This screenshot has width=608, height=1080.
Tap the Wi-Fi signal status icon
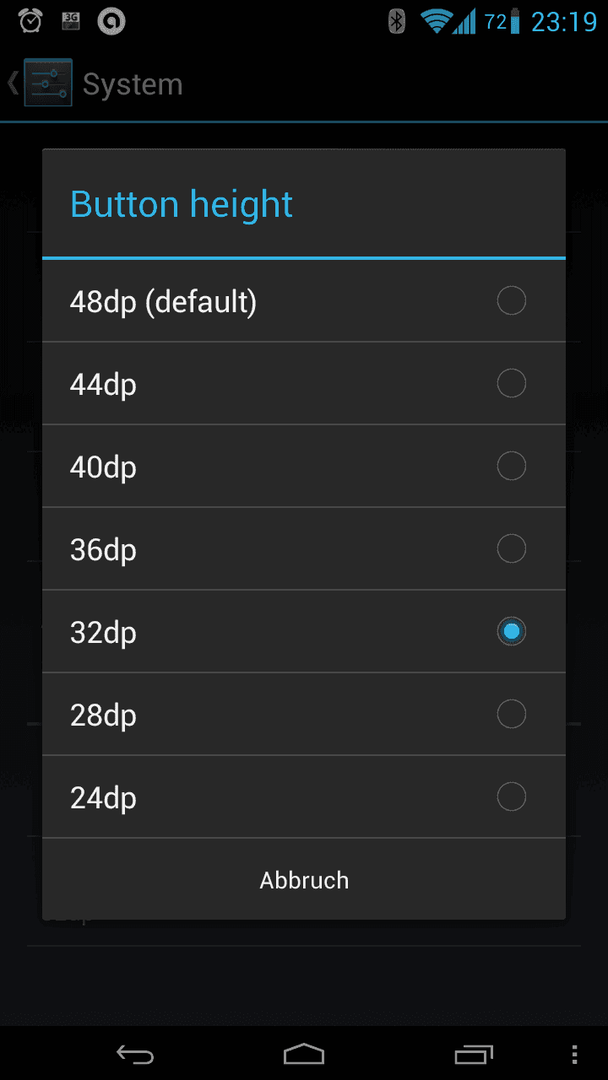[x=437, y=22]
